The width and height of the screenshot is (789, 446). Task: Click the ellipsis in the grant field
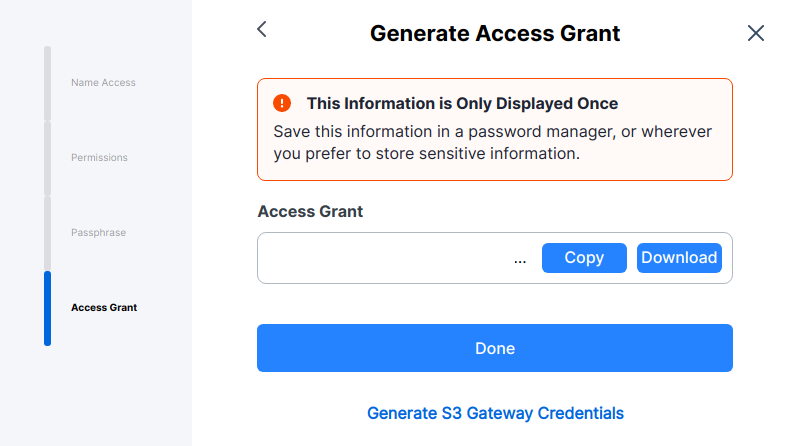520,261
